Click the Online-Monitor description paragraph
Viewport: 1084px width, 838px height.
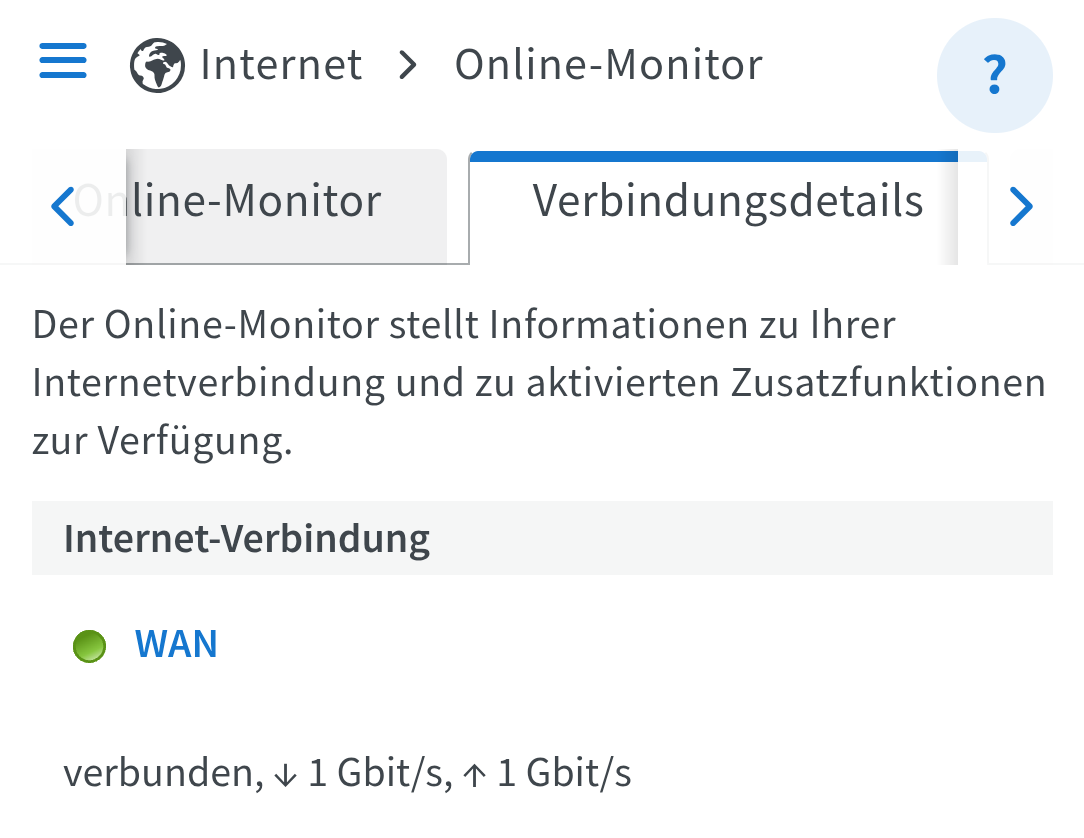(x=539, y=382)
